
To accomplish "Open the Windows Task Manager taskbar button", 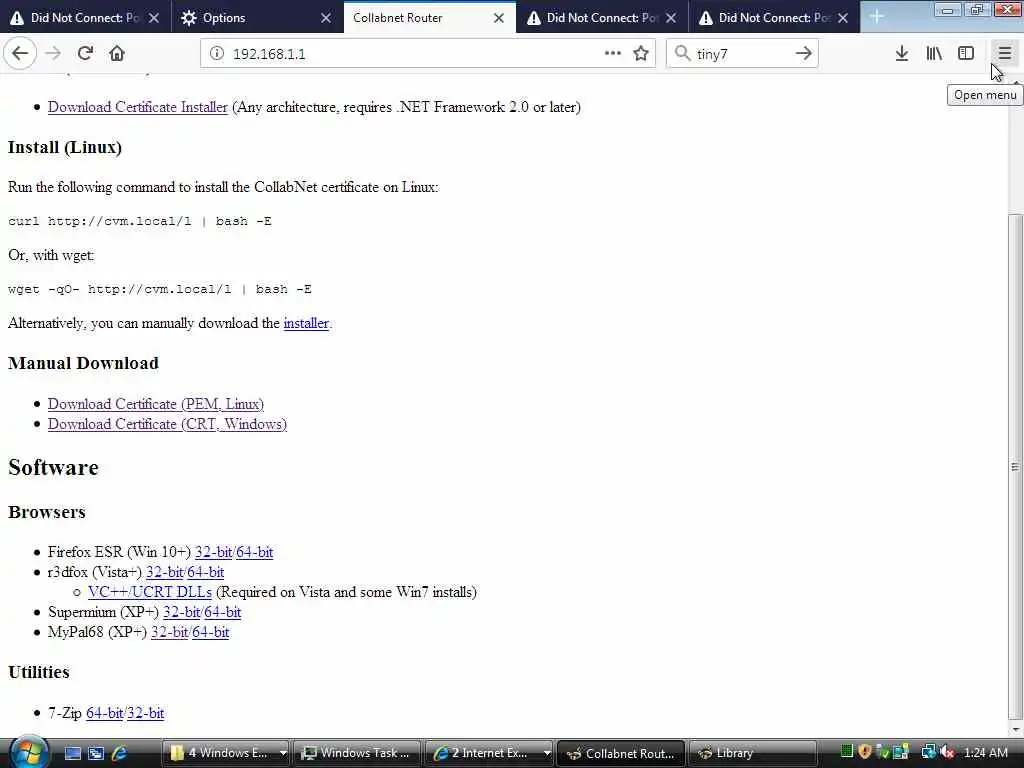I will 357,753.
